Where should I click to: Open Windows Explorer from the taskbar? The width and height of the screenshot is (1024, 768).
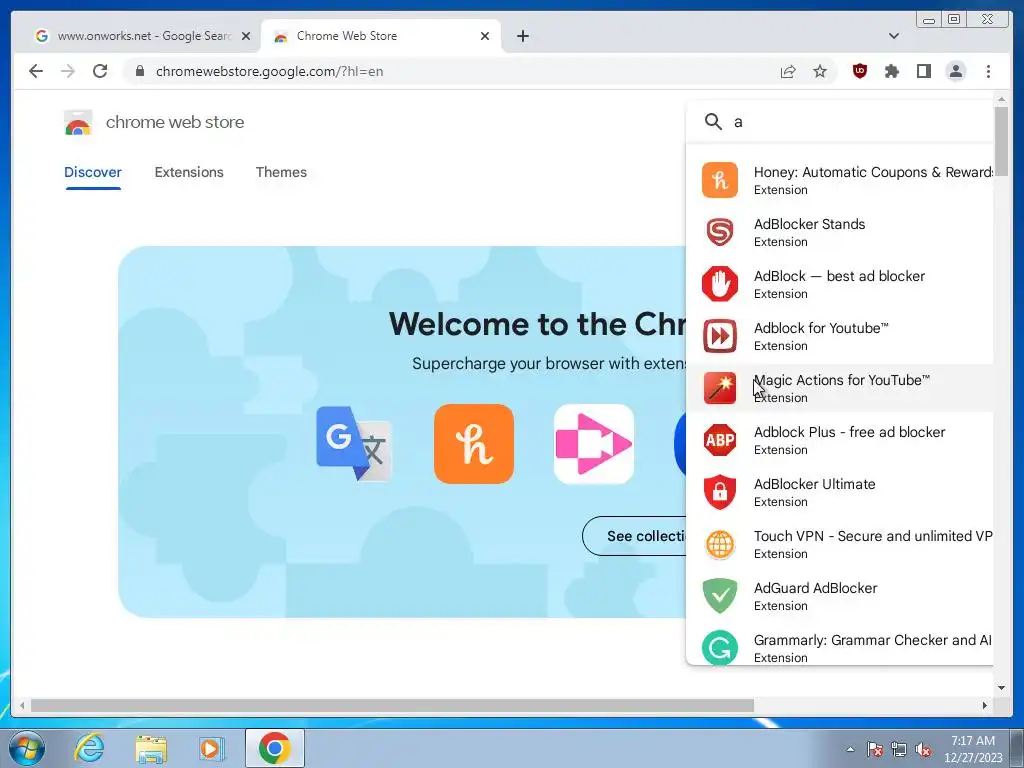tap(151, 748)
